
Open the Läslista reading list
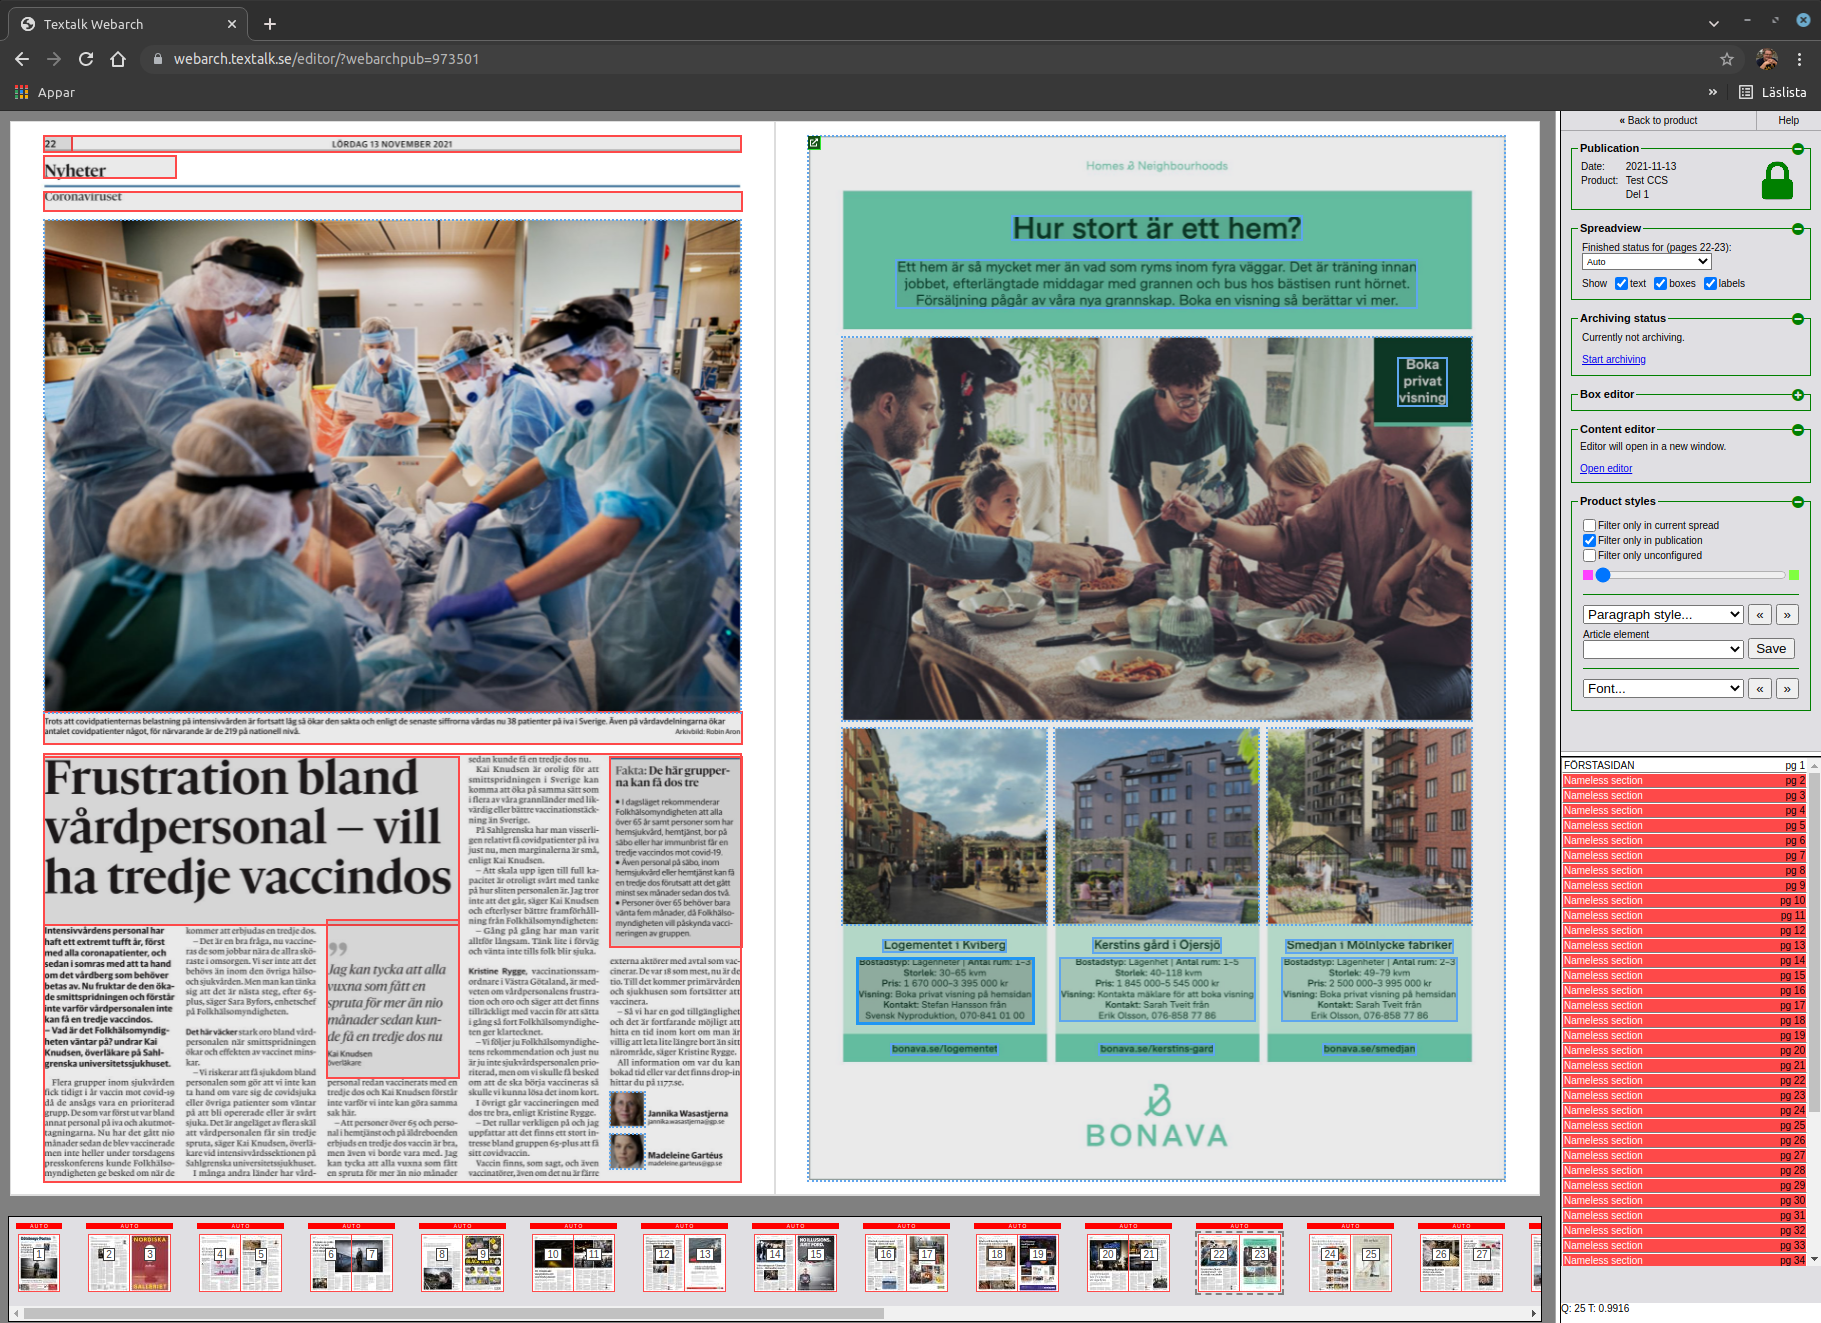1773,92
